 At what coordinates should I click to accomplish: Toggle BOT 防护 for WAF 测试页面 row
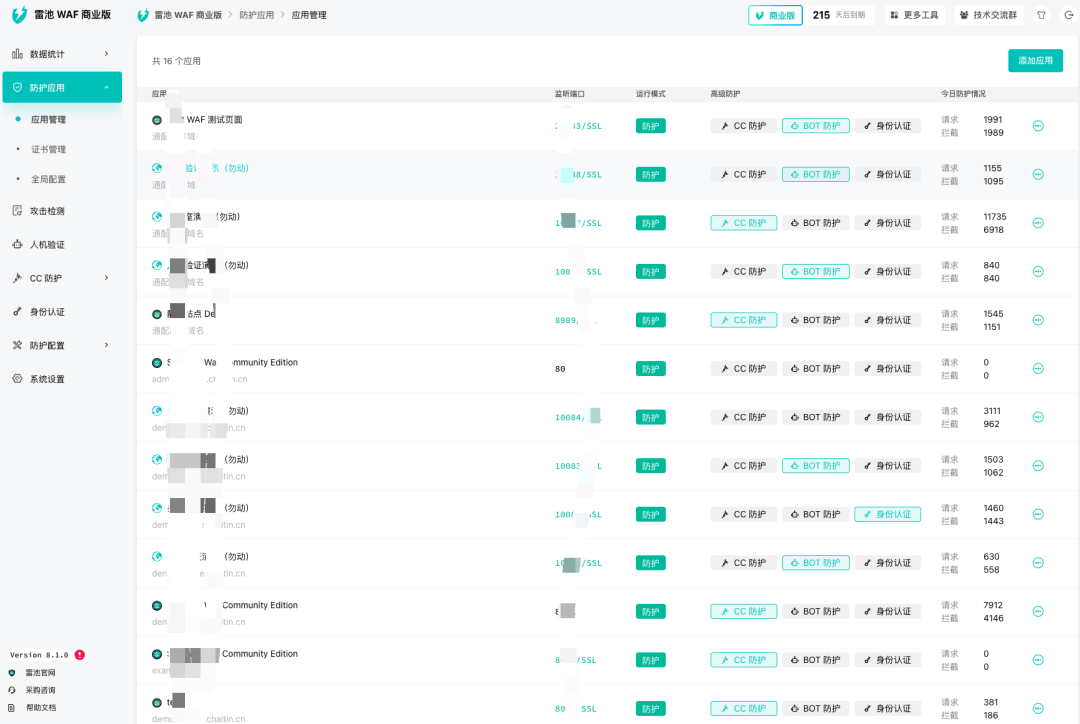coord(816,126)
